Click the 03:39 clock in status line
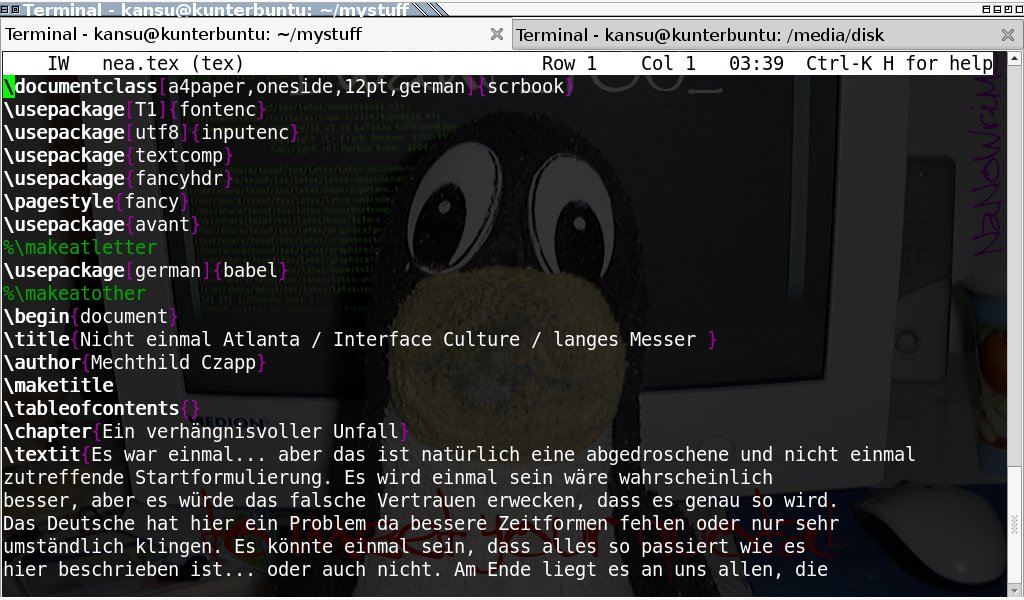This screenshot has width=1024, height=600. [756, 63]
